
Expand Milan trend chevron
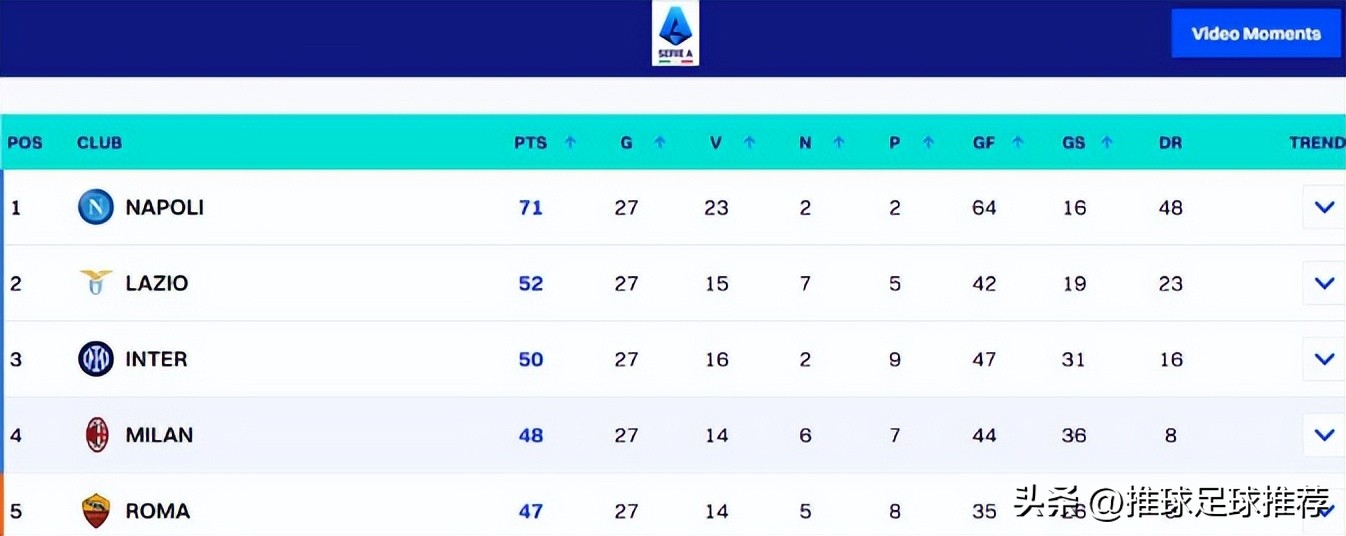click(1324, 435)
